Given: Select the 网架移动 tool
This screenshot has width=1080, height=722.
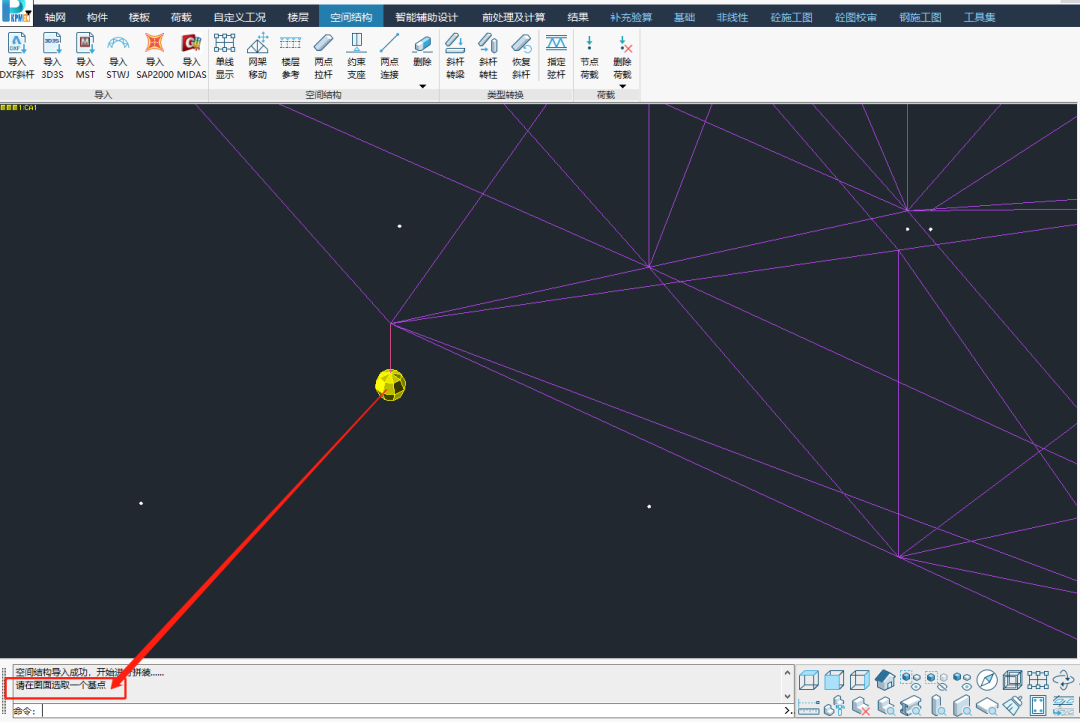Looking at the screenshot, I should [x=258, y=55].
